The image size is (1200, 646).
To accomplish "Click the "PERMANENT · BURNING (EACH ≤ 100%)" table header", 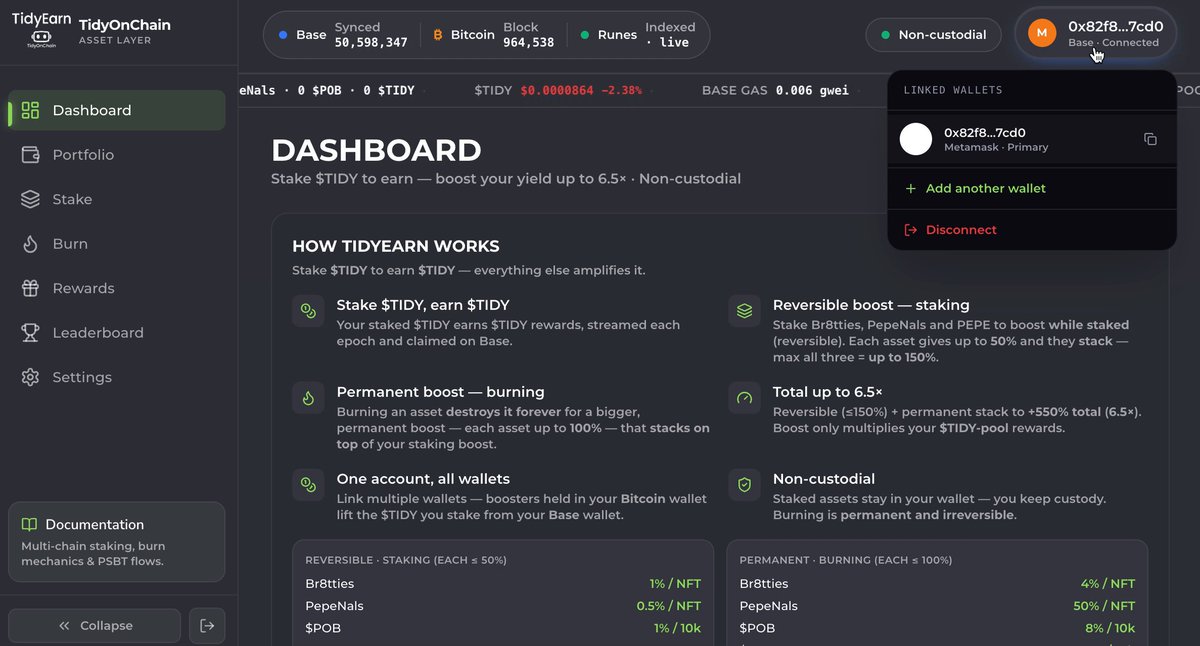I will 846,560.
